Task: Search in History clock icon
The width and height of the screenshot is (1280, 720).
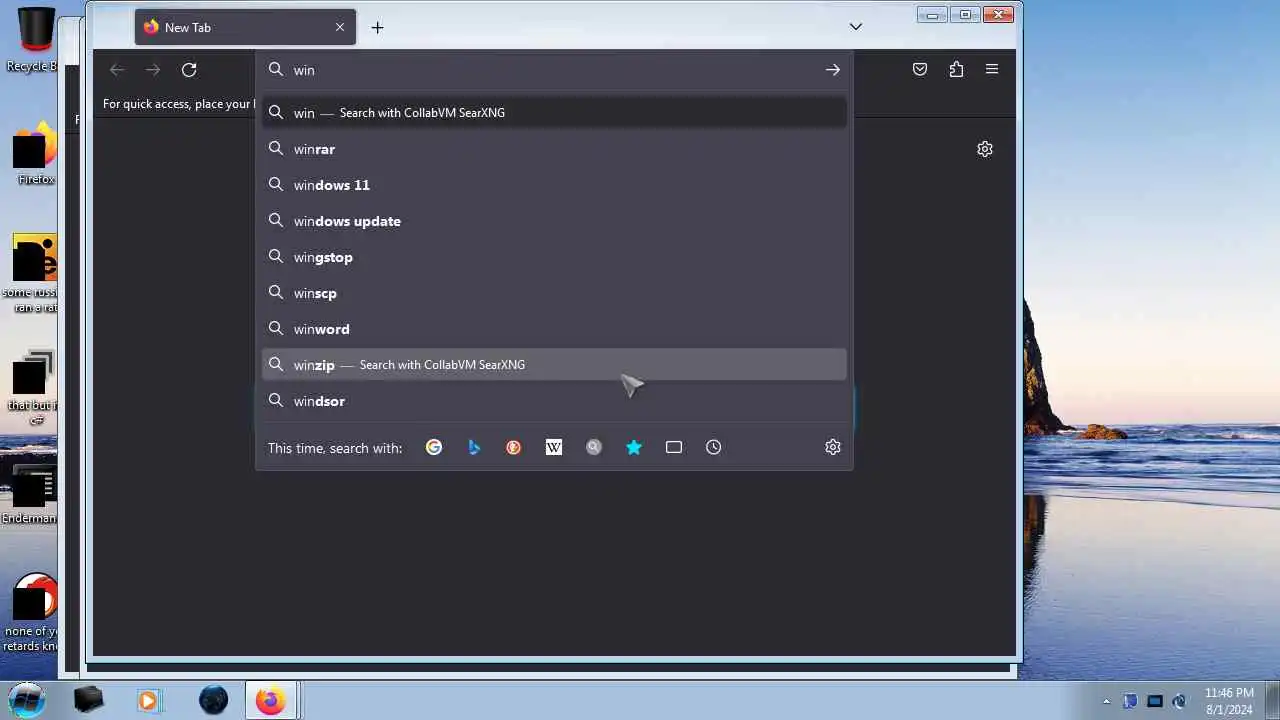Action: 713,447
